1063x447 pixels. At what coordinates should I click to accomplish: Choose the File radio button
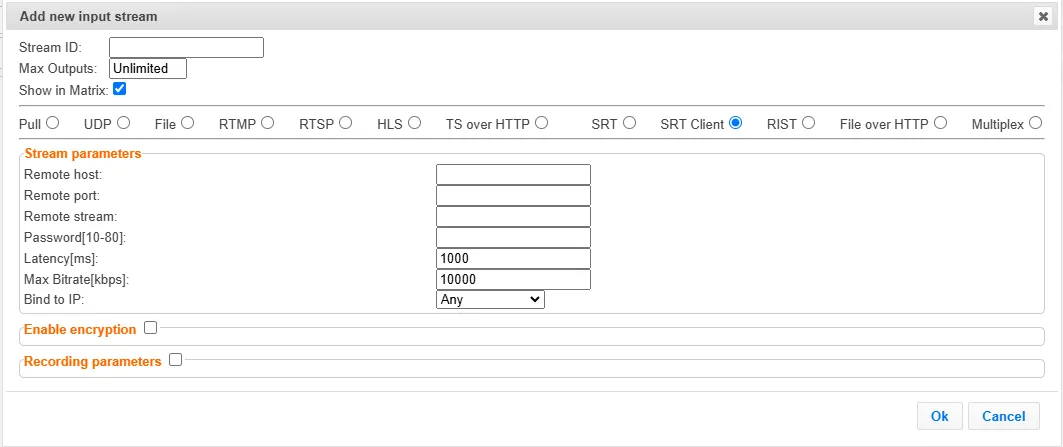188,123
